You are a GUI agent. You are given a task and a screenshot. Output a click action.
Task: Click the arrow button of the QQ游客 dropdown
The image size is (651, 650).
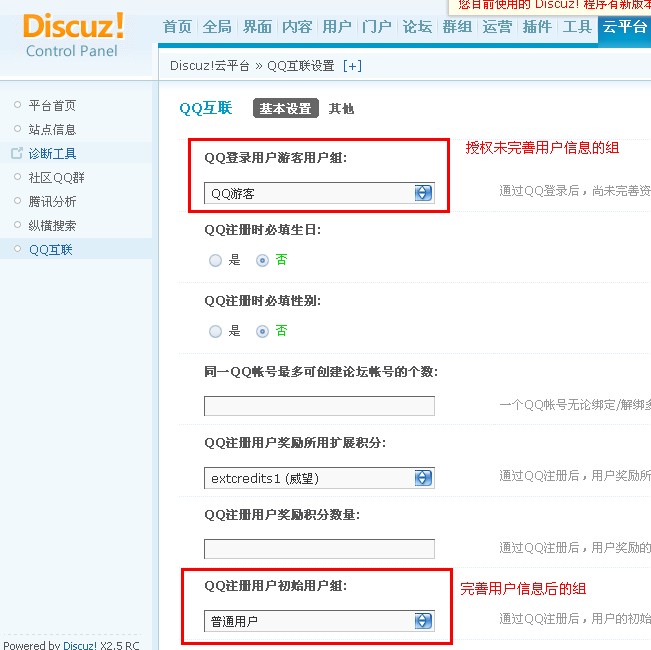[x=423, y=193]
